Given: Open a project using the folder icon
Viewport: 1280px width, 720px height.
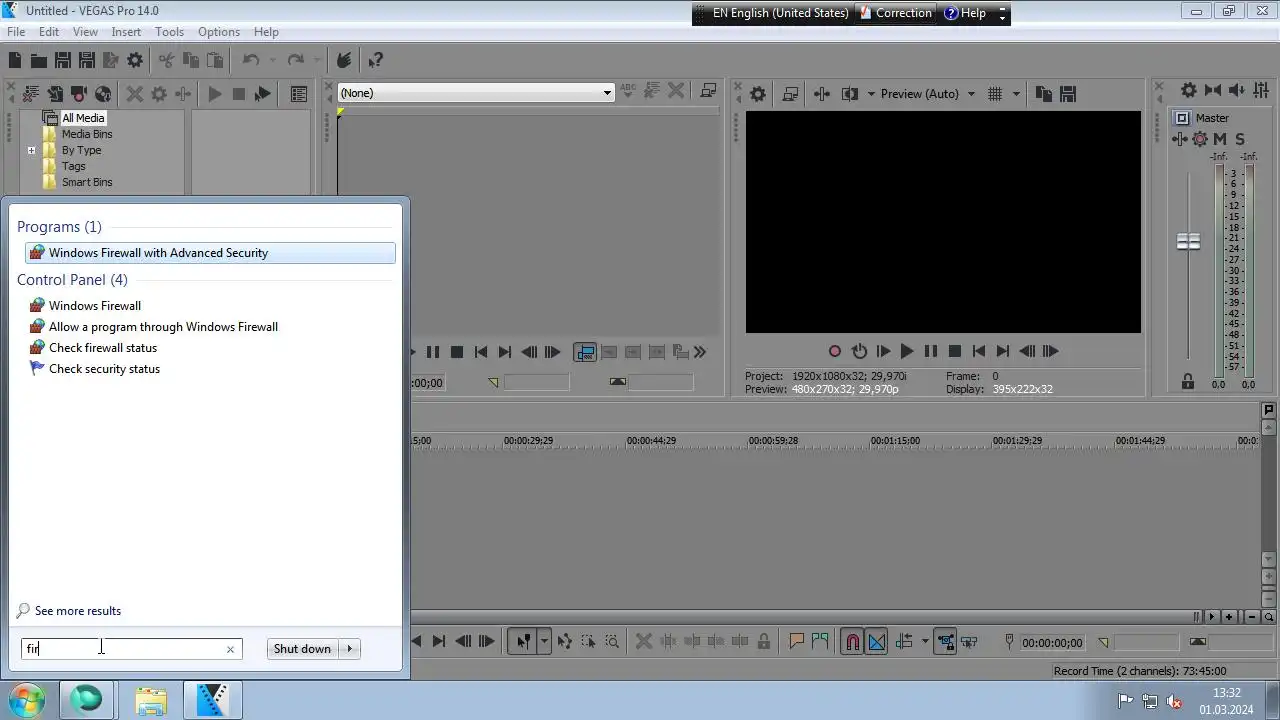Looking at the screenshot, I should coord(40,61).
